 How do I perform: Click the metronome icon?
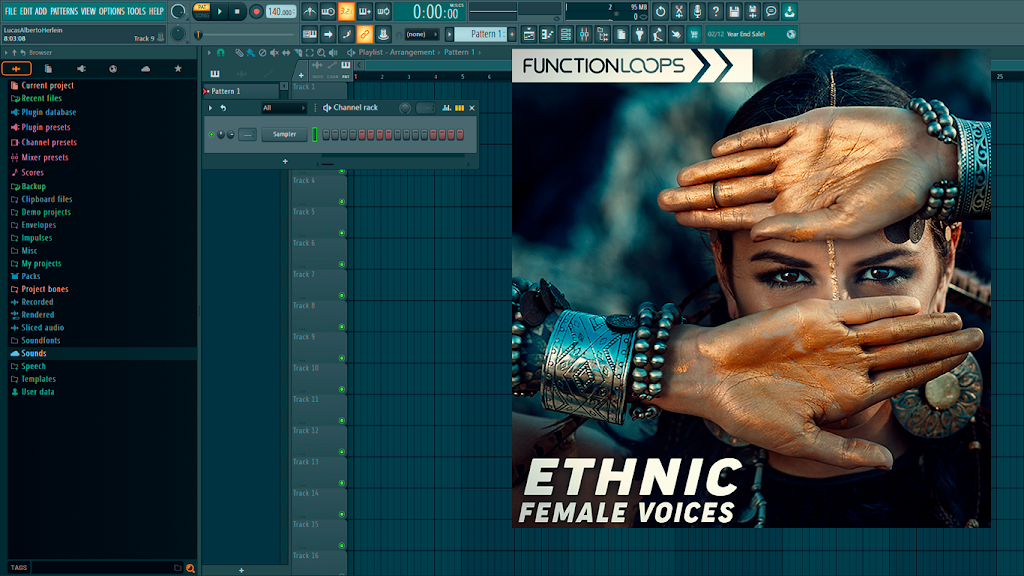coord(310,11)
